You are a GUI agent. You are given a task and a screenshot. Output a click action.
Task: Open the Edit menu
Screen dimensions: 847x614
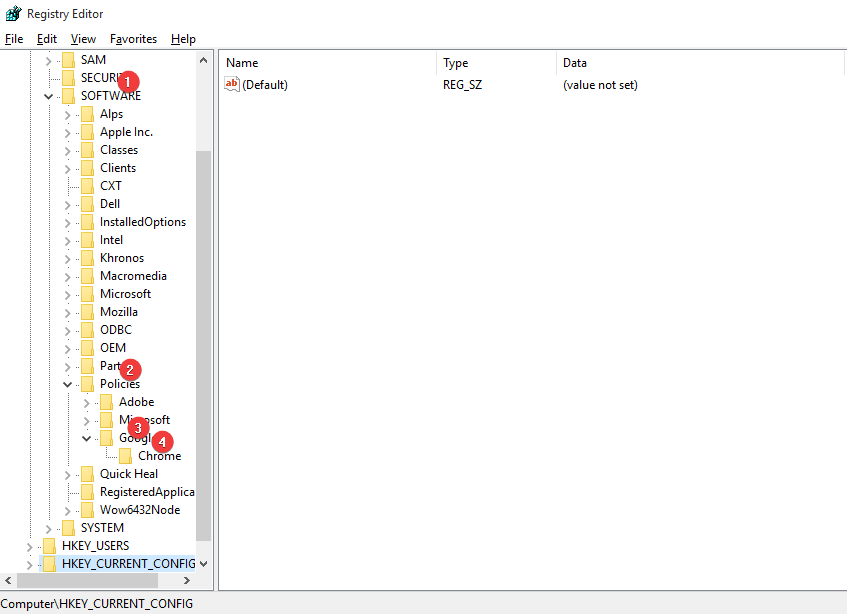click(x=47, y=39)
